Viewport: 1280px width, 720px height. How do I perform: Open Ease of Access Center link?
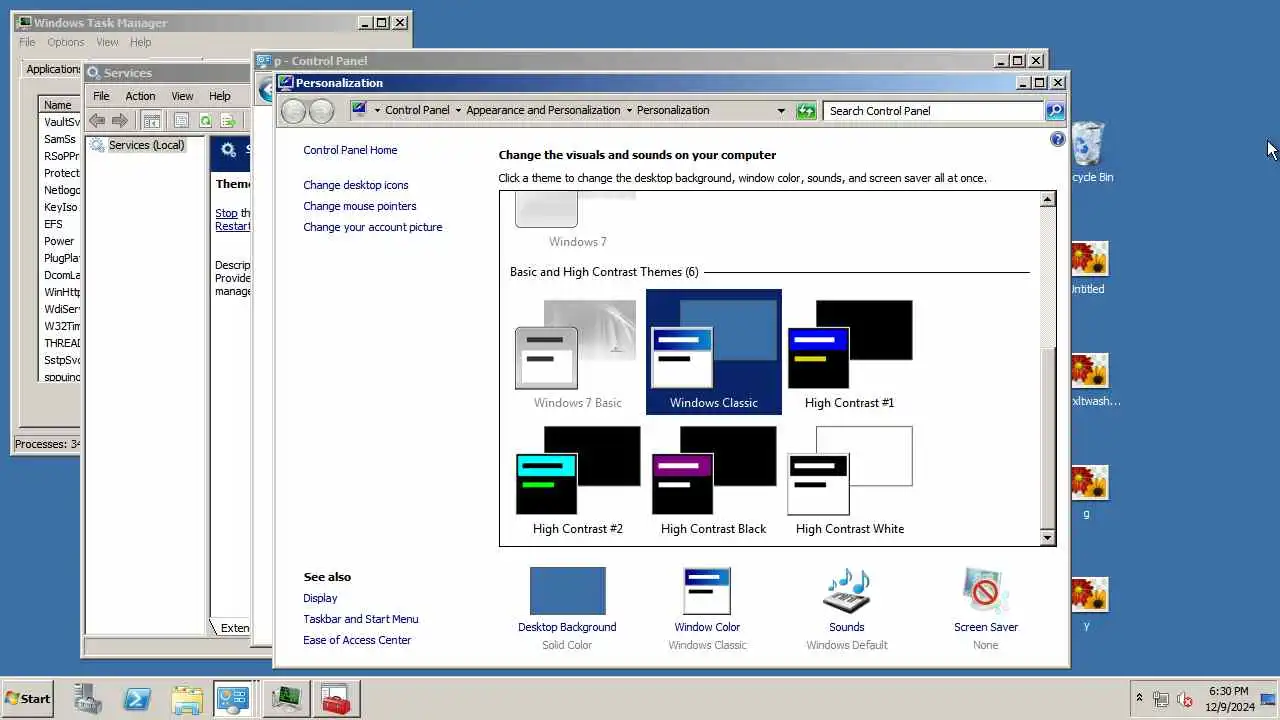click(x=357, y=640)
